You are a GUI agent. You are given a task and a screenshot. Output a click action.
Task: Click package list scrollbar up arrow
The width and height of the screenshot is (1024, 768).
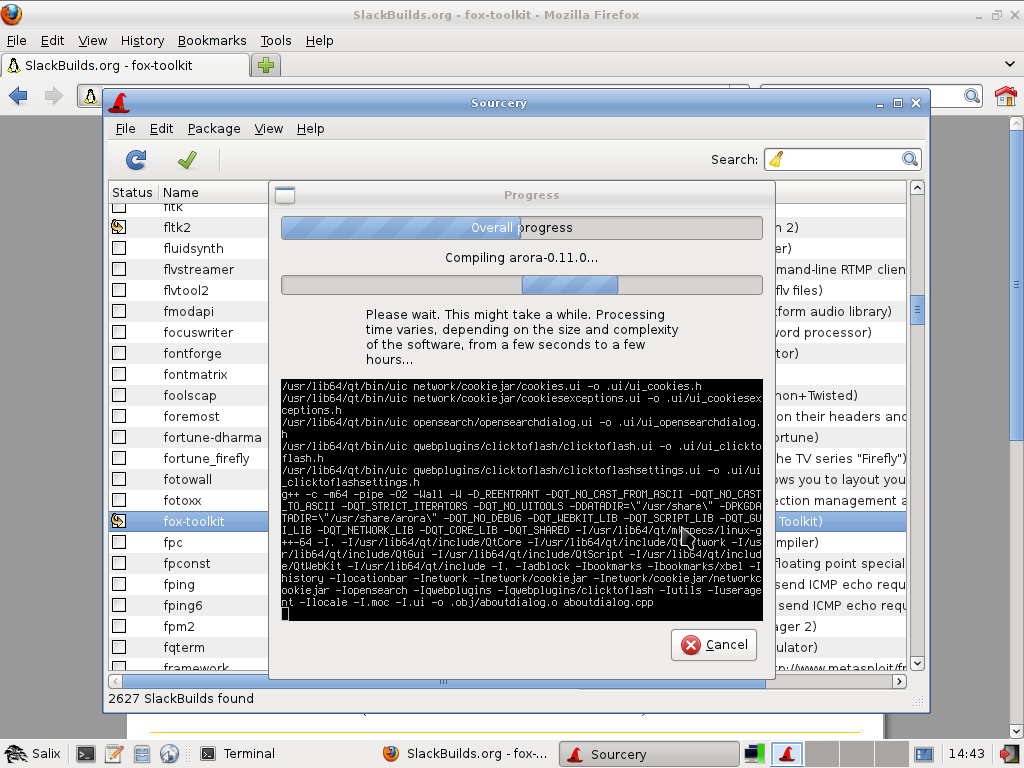[917, 188]
